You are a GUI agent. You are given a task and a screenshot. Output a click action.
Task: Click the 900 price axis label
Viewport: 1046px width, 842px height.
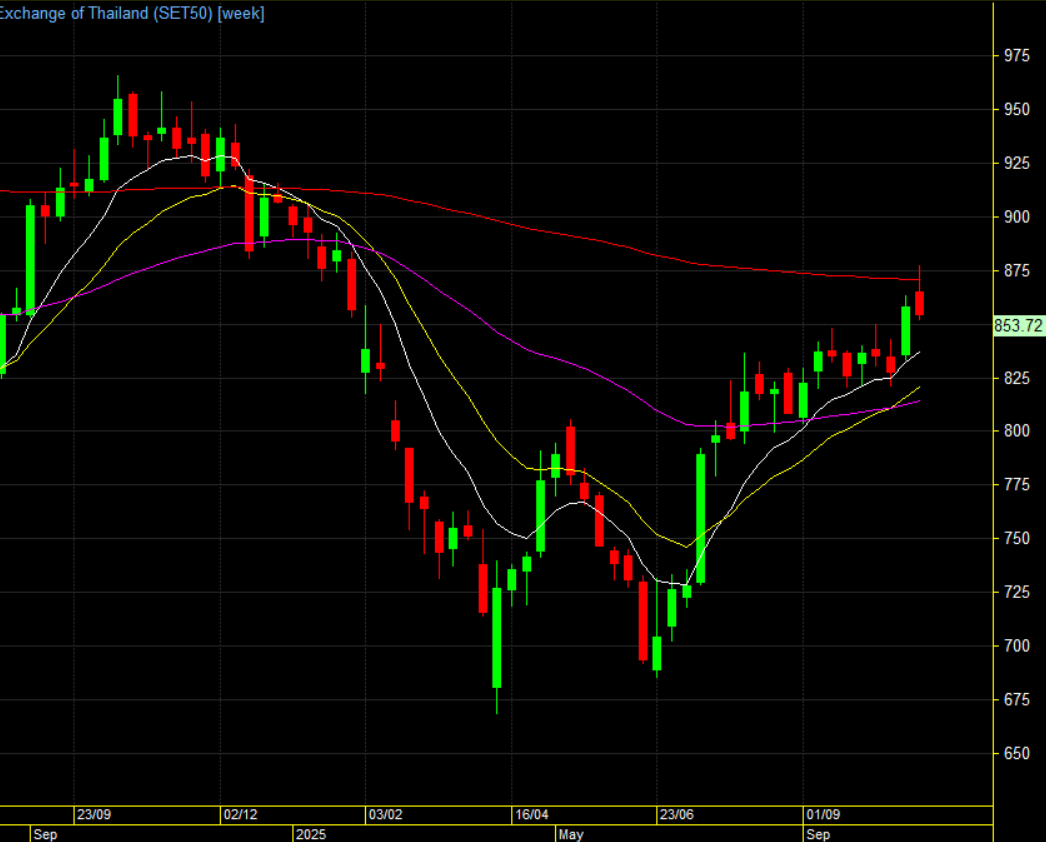point(1017,217)
